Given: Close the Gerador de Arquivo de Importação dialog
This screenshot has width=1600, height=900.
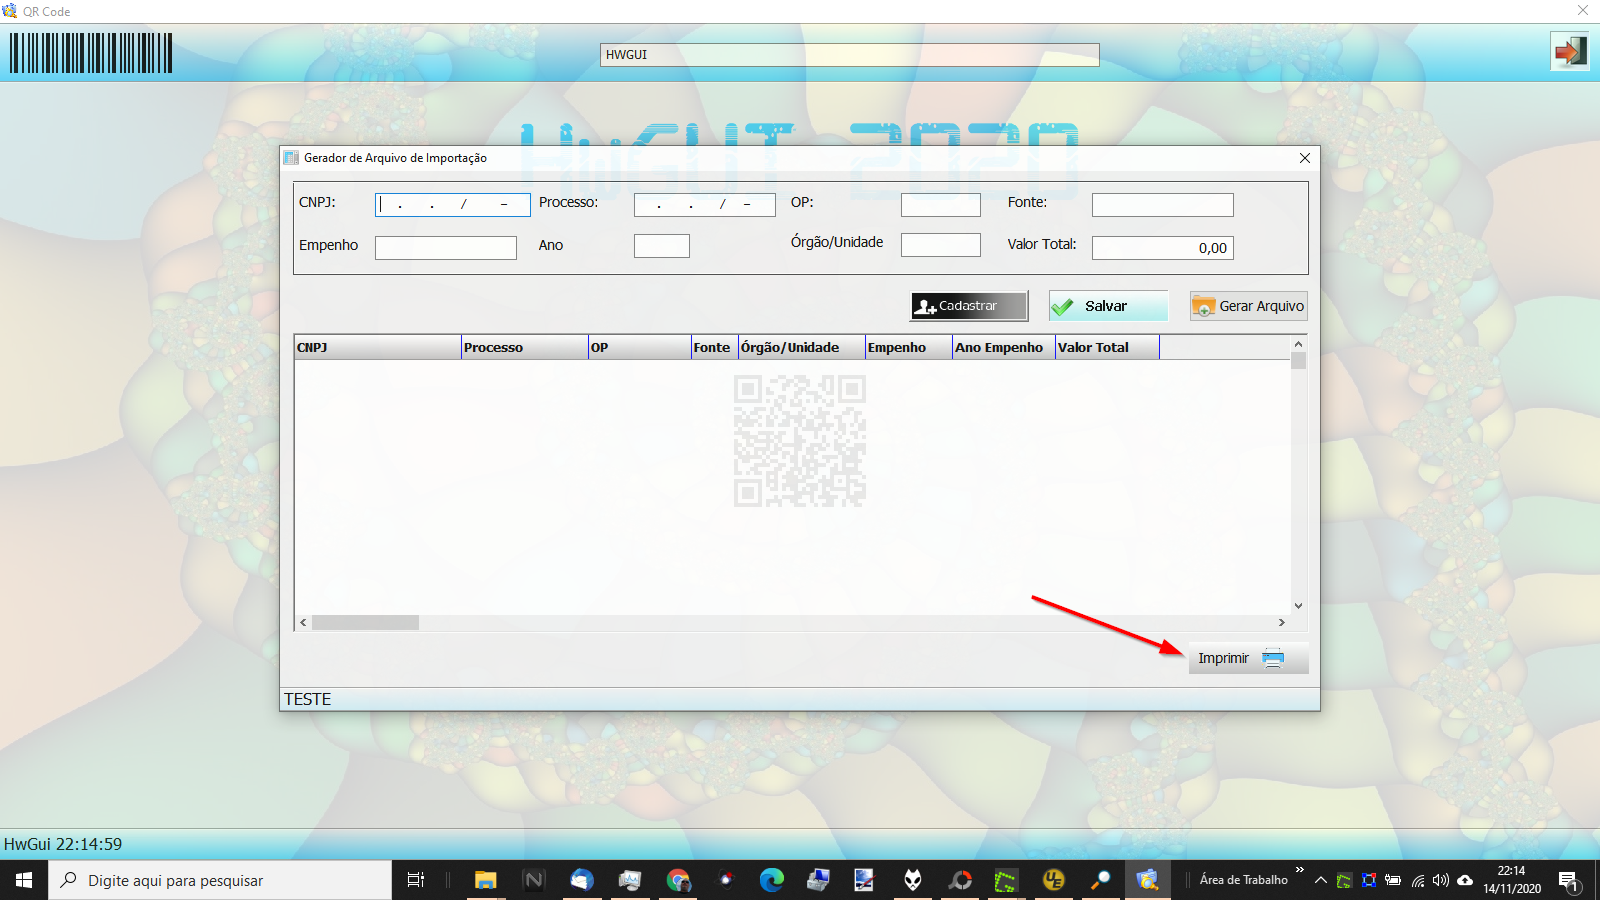Looking at the screenshot, I should pos(1305,158).
